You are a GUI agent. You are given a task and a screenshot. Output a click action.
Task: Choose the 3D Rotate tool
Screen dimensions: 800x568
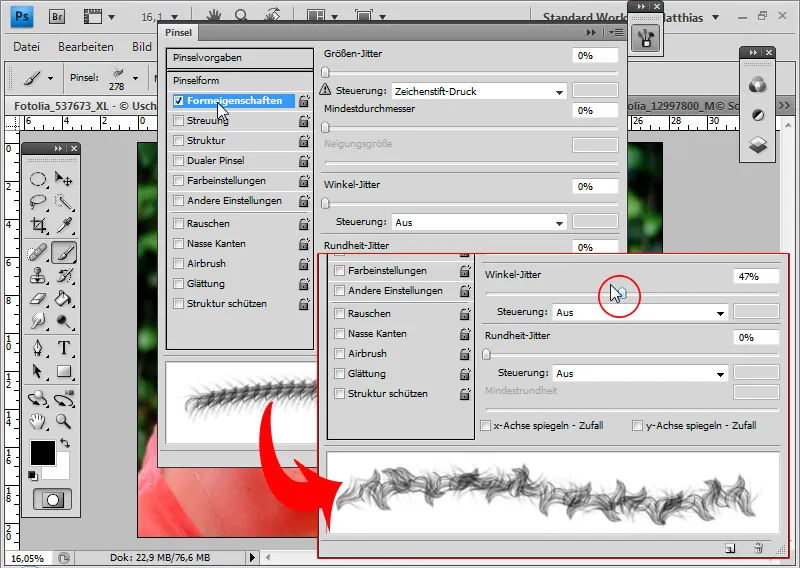[x=38, y=398]
